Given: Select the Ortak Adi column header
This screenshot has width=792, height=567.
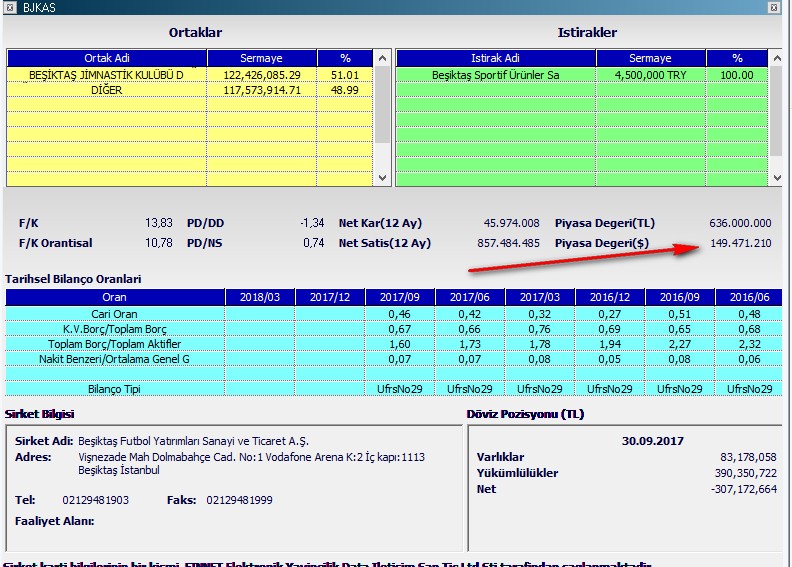Looking at the screenshot, I should 107,58.
